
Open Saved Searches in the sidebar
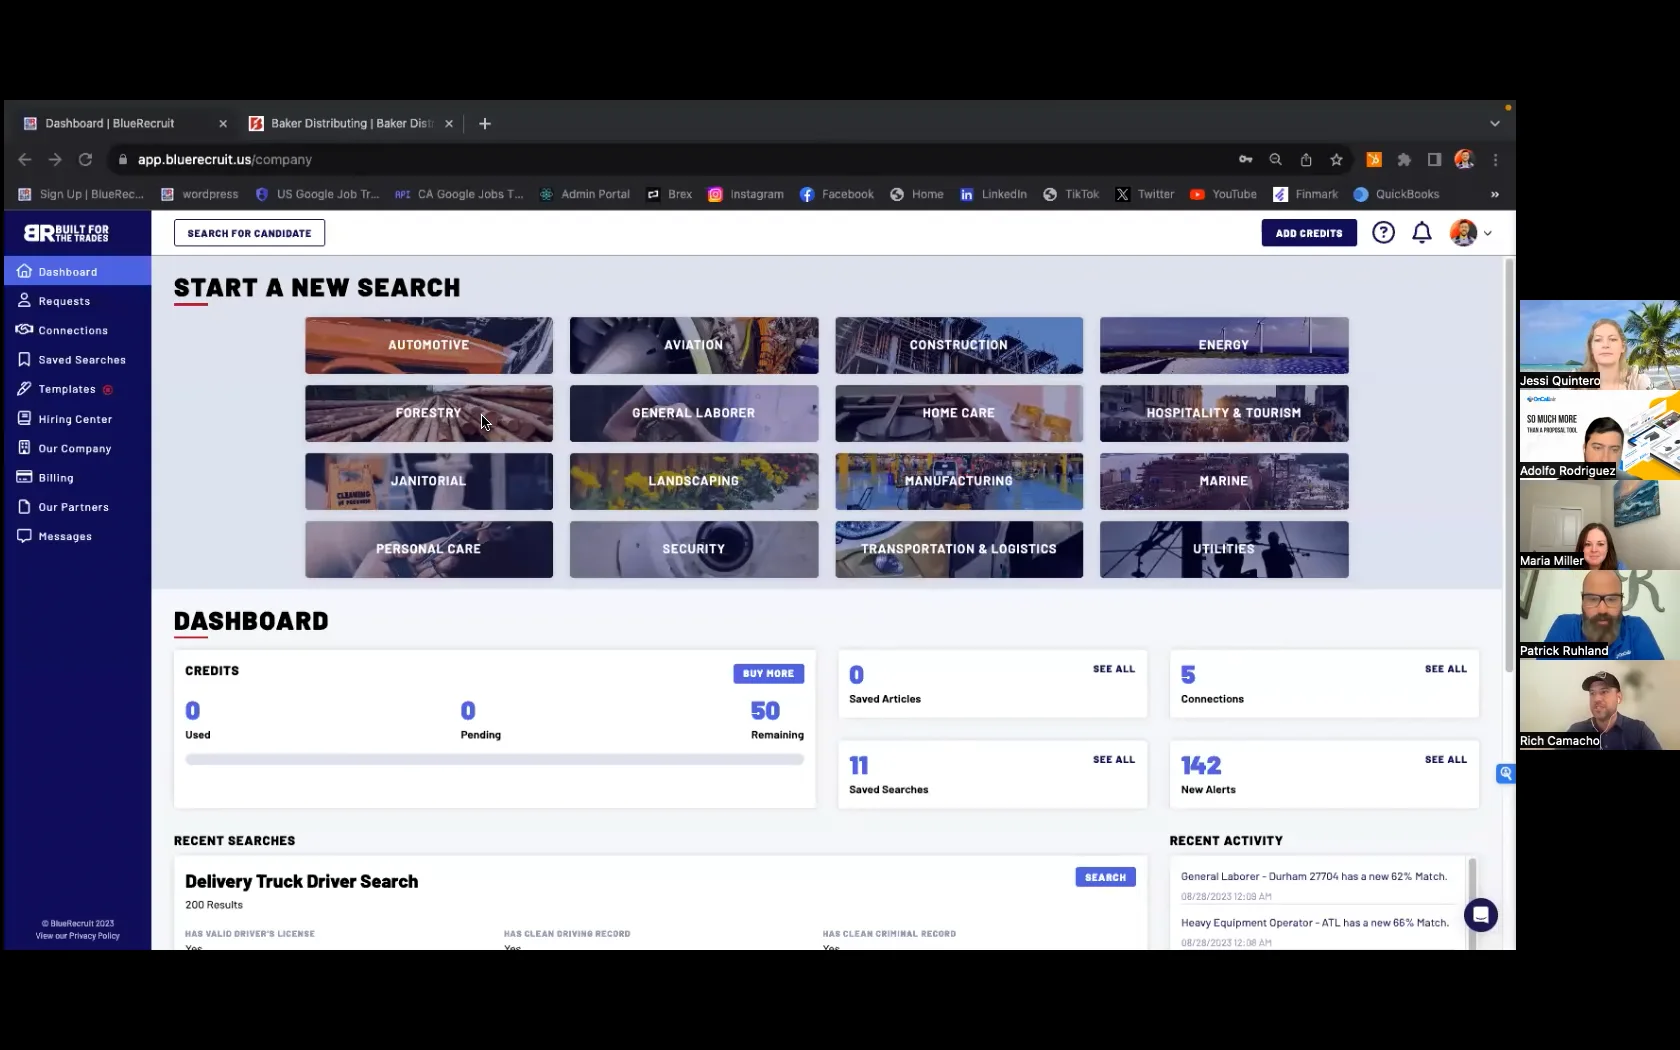(81, 359)
